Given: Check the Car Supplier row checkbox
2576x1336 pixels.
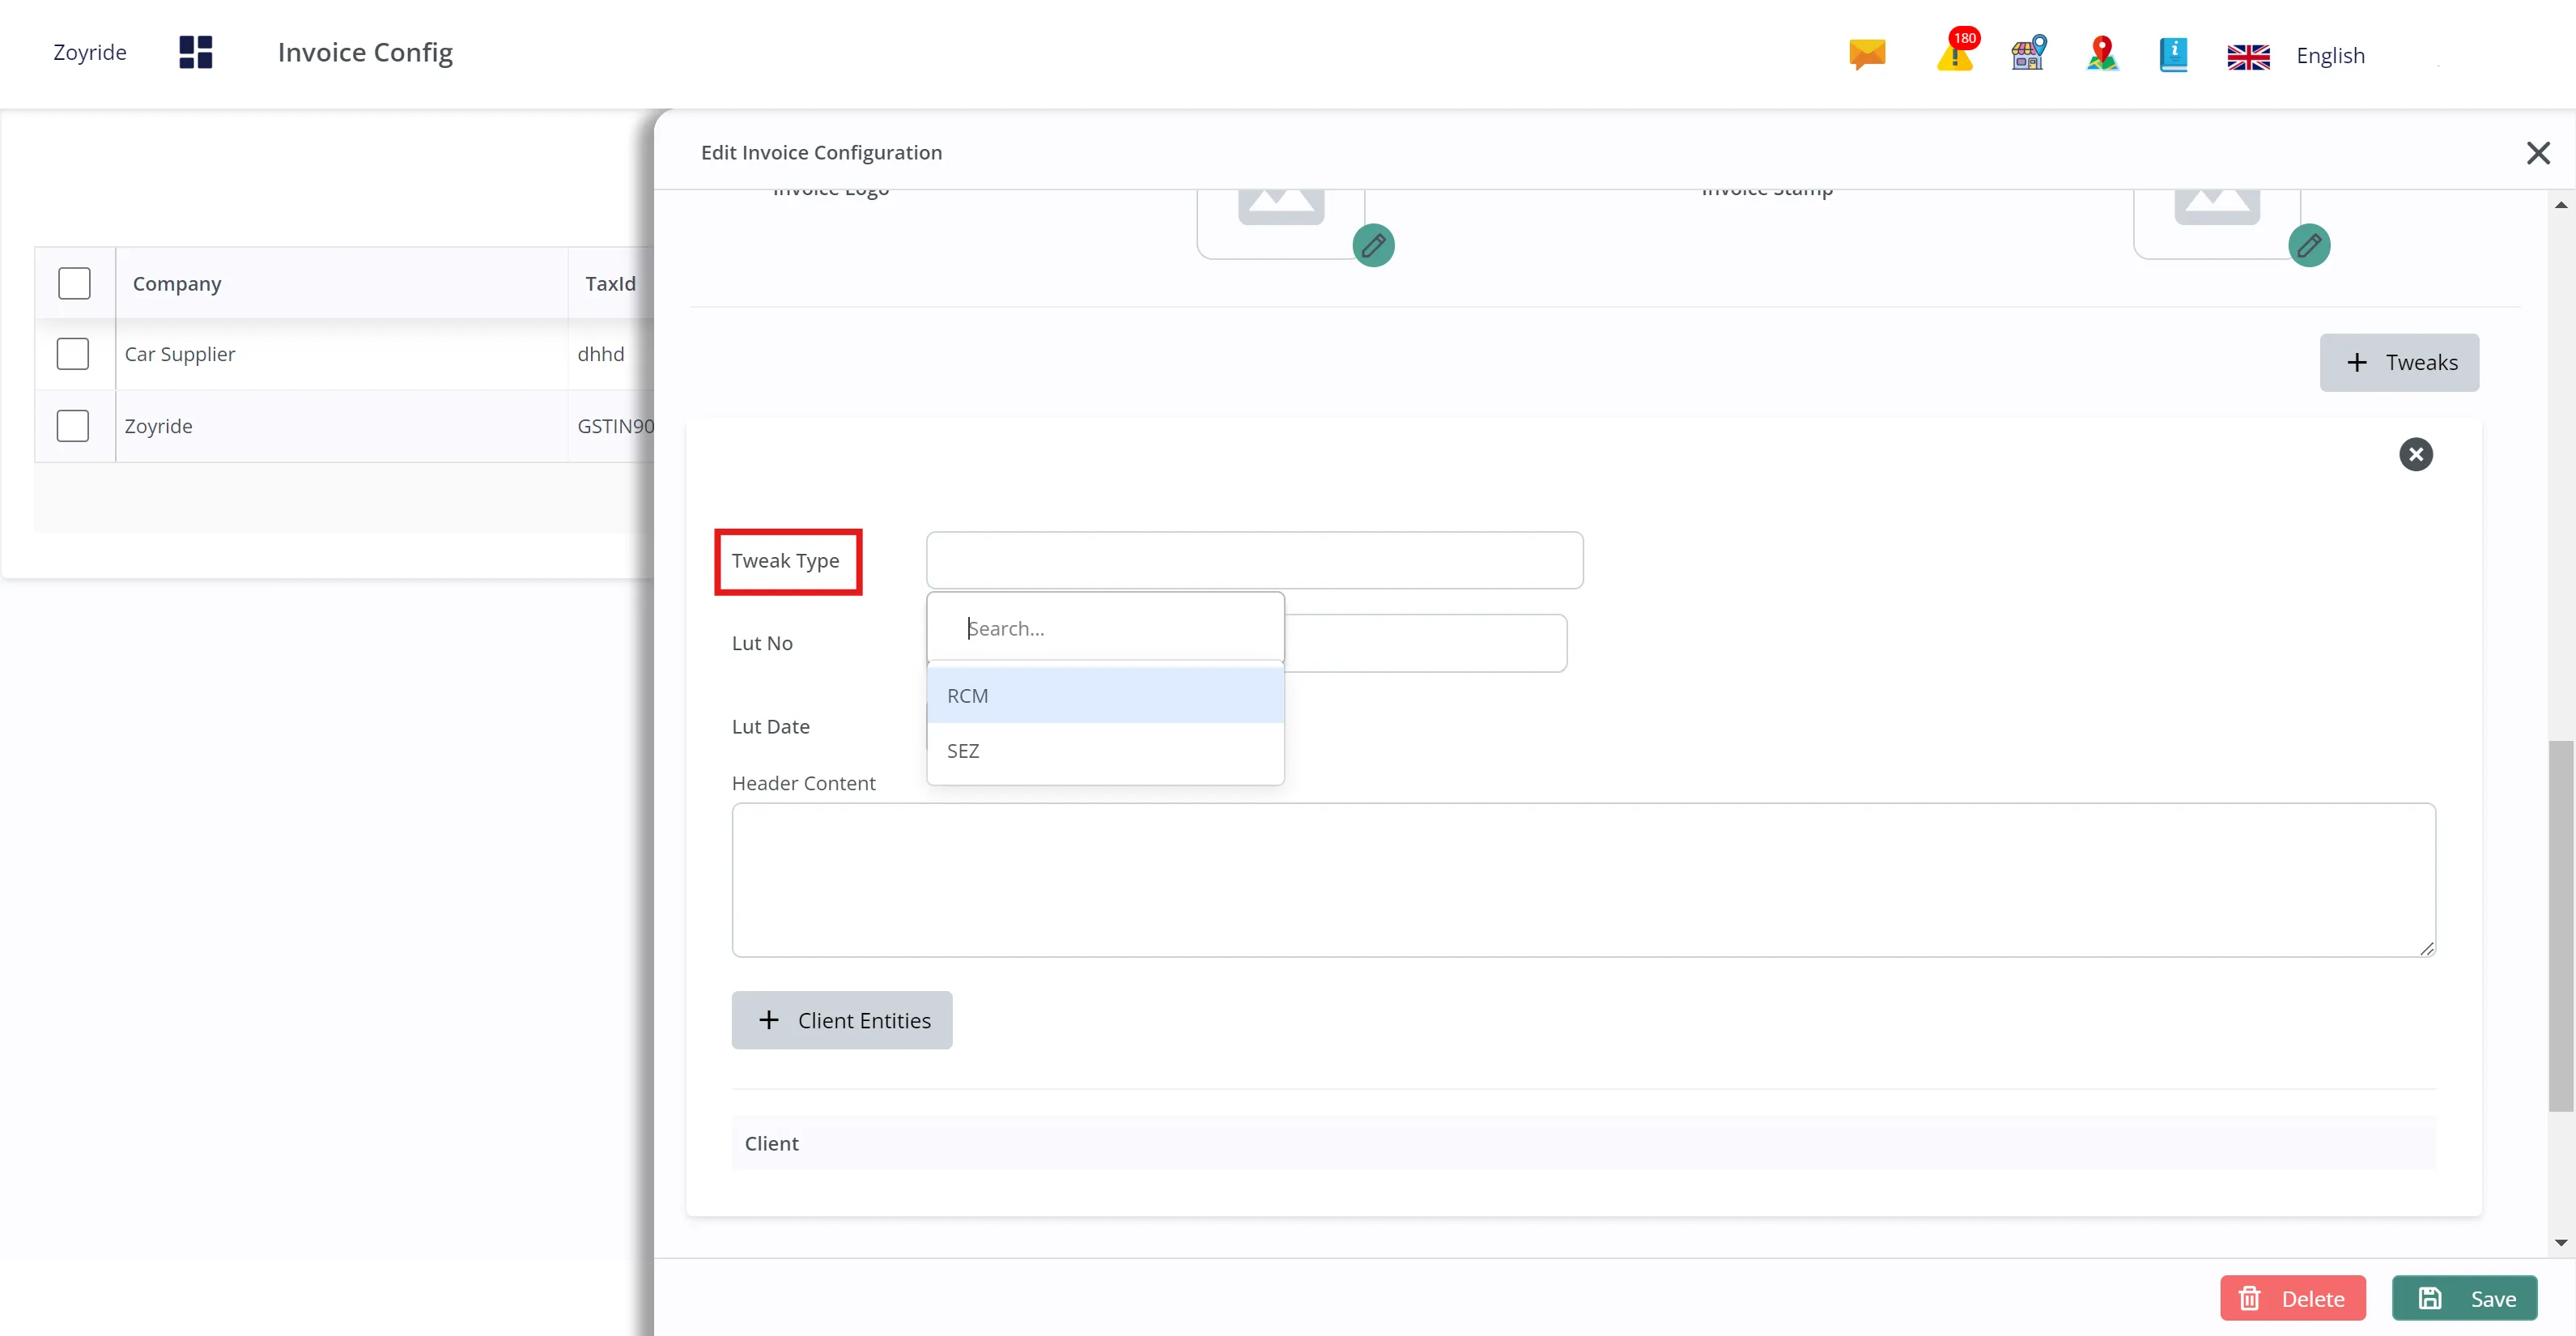Looking at the screenshot, I should click(x=73, y=354).
